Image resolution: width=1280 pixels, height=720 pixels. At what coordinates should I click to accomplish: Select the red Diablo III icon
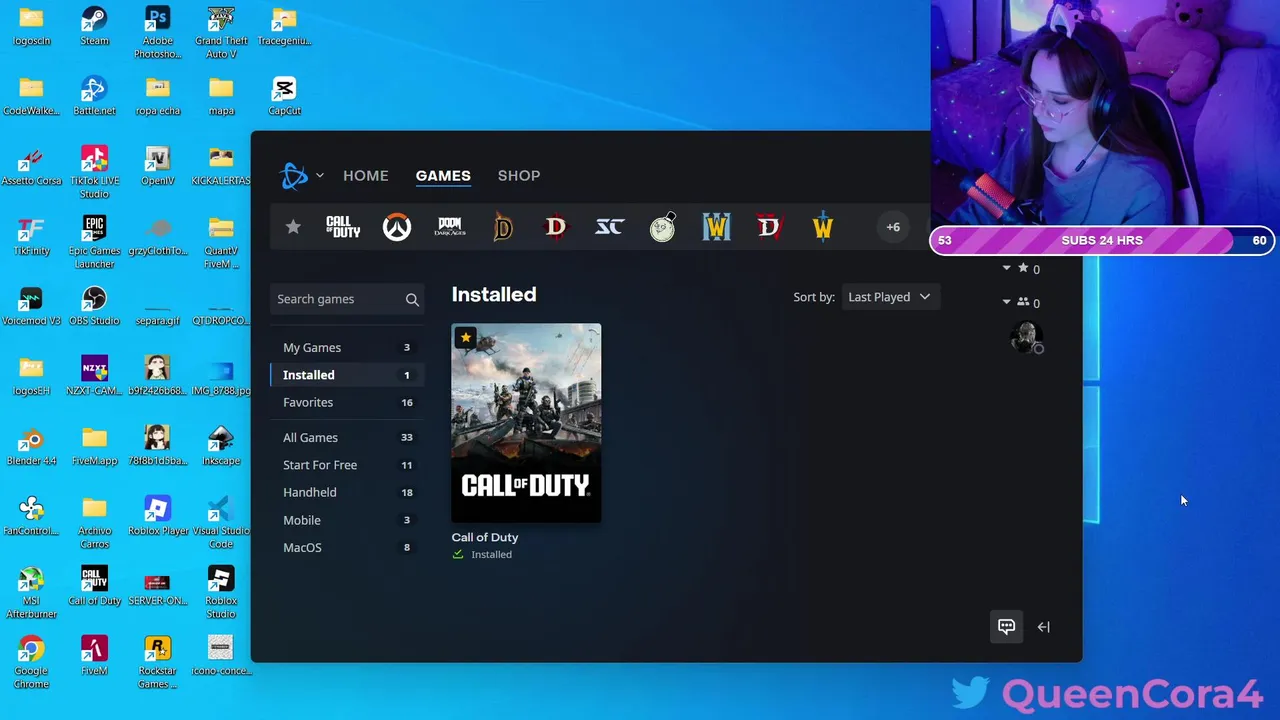556,227
